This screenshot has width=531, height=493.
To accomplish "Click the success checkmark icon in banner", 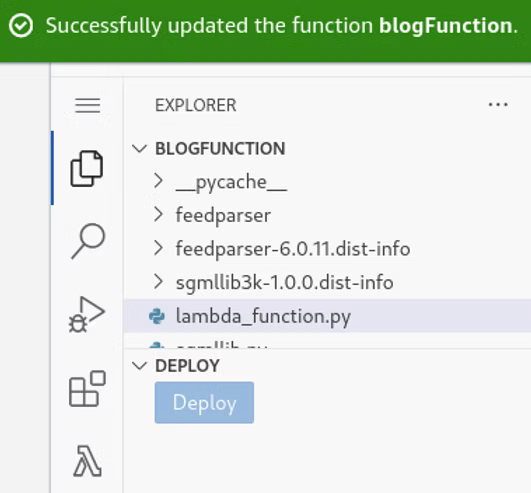I will (x=21, y=26).
